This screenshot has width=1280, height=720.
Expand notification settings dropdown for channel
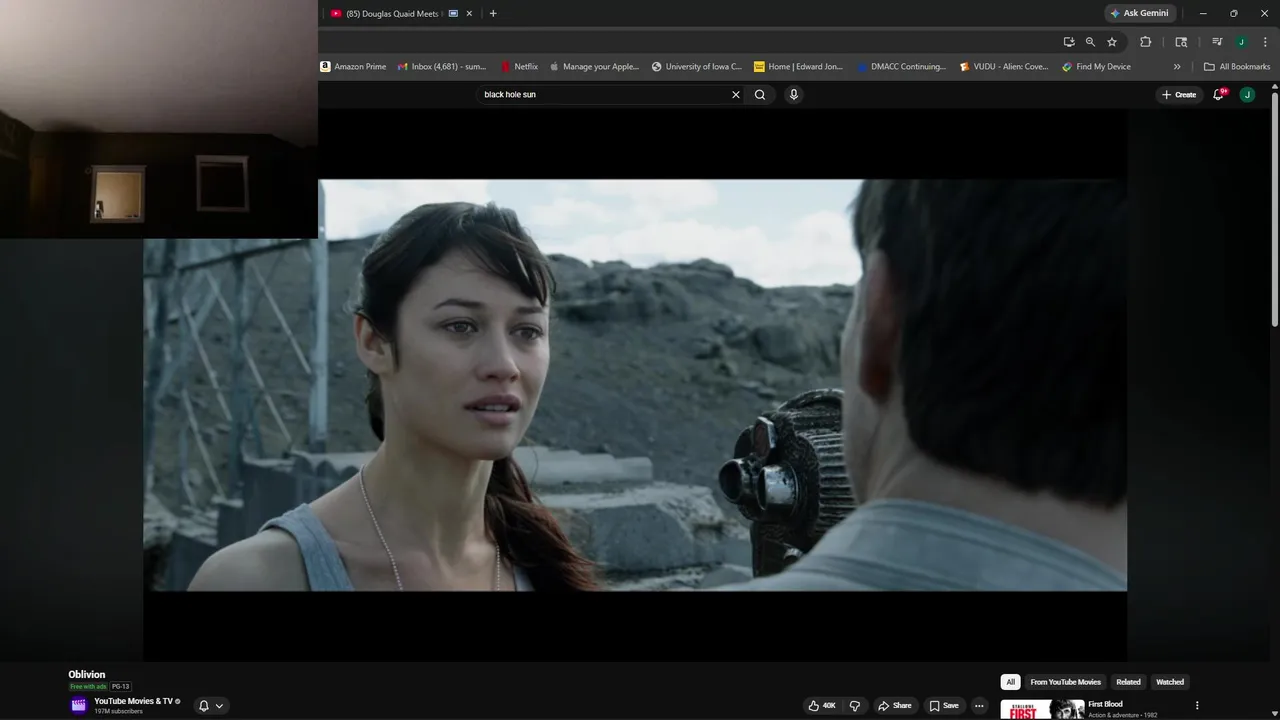click(x=219, y=706)
